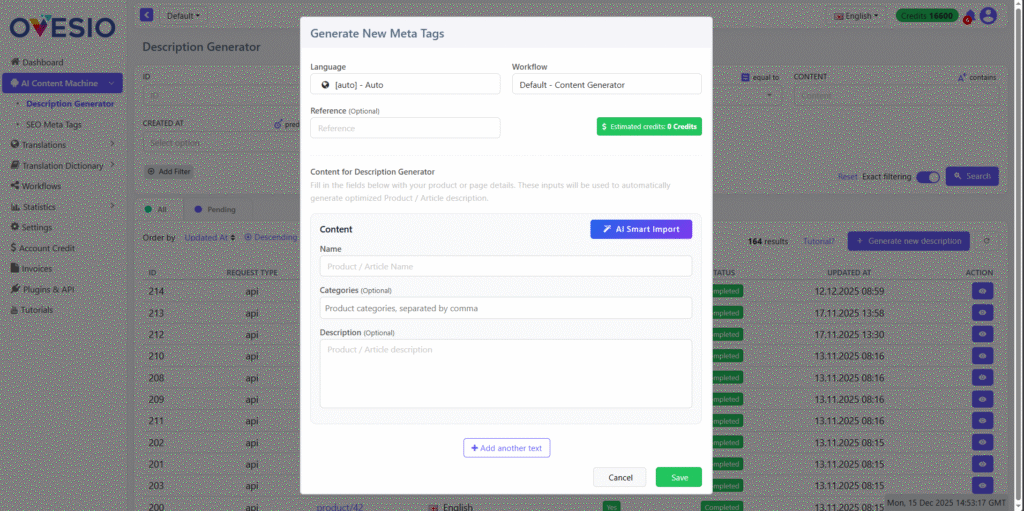1024x511 pixels.
Task: Open the Workflow dropdown
Action: pyautogui.click(x=606, y=85)
